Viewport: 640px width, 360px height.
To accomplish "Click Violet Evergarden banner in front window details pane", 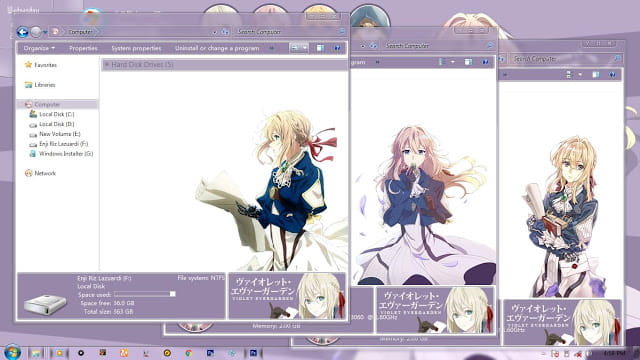I will tap(287, 296).
